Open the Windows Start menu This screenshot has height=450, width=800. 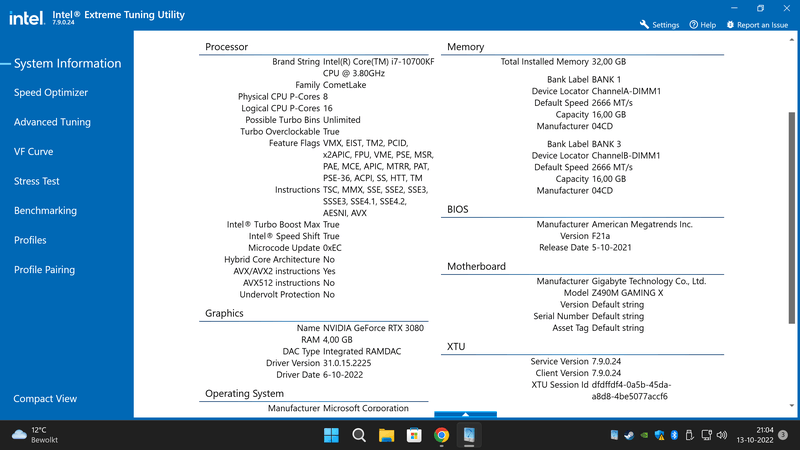tap(331, 435)
